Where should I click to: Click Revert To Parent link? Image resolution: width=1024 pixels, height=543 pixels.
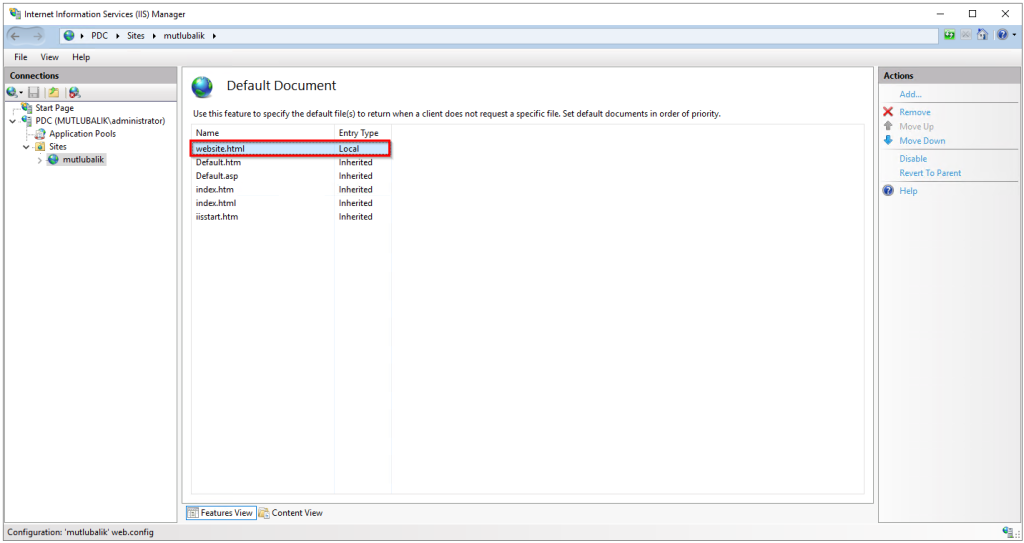[930, 173]
